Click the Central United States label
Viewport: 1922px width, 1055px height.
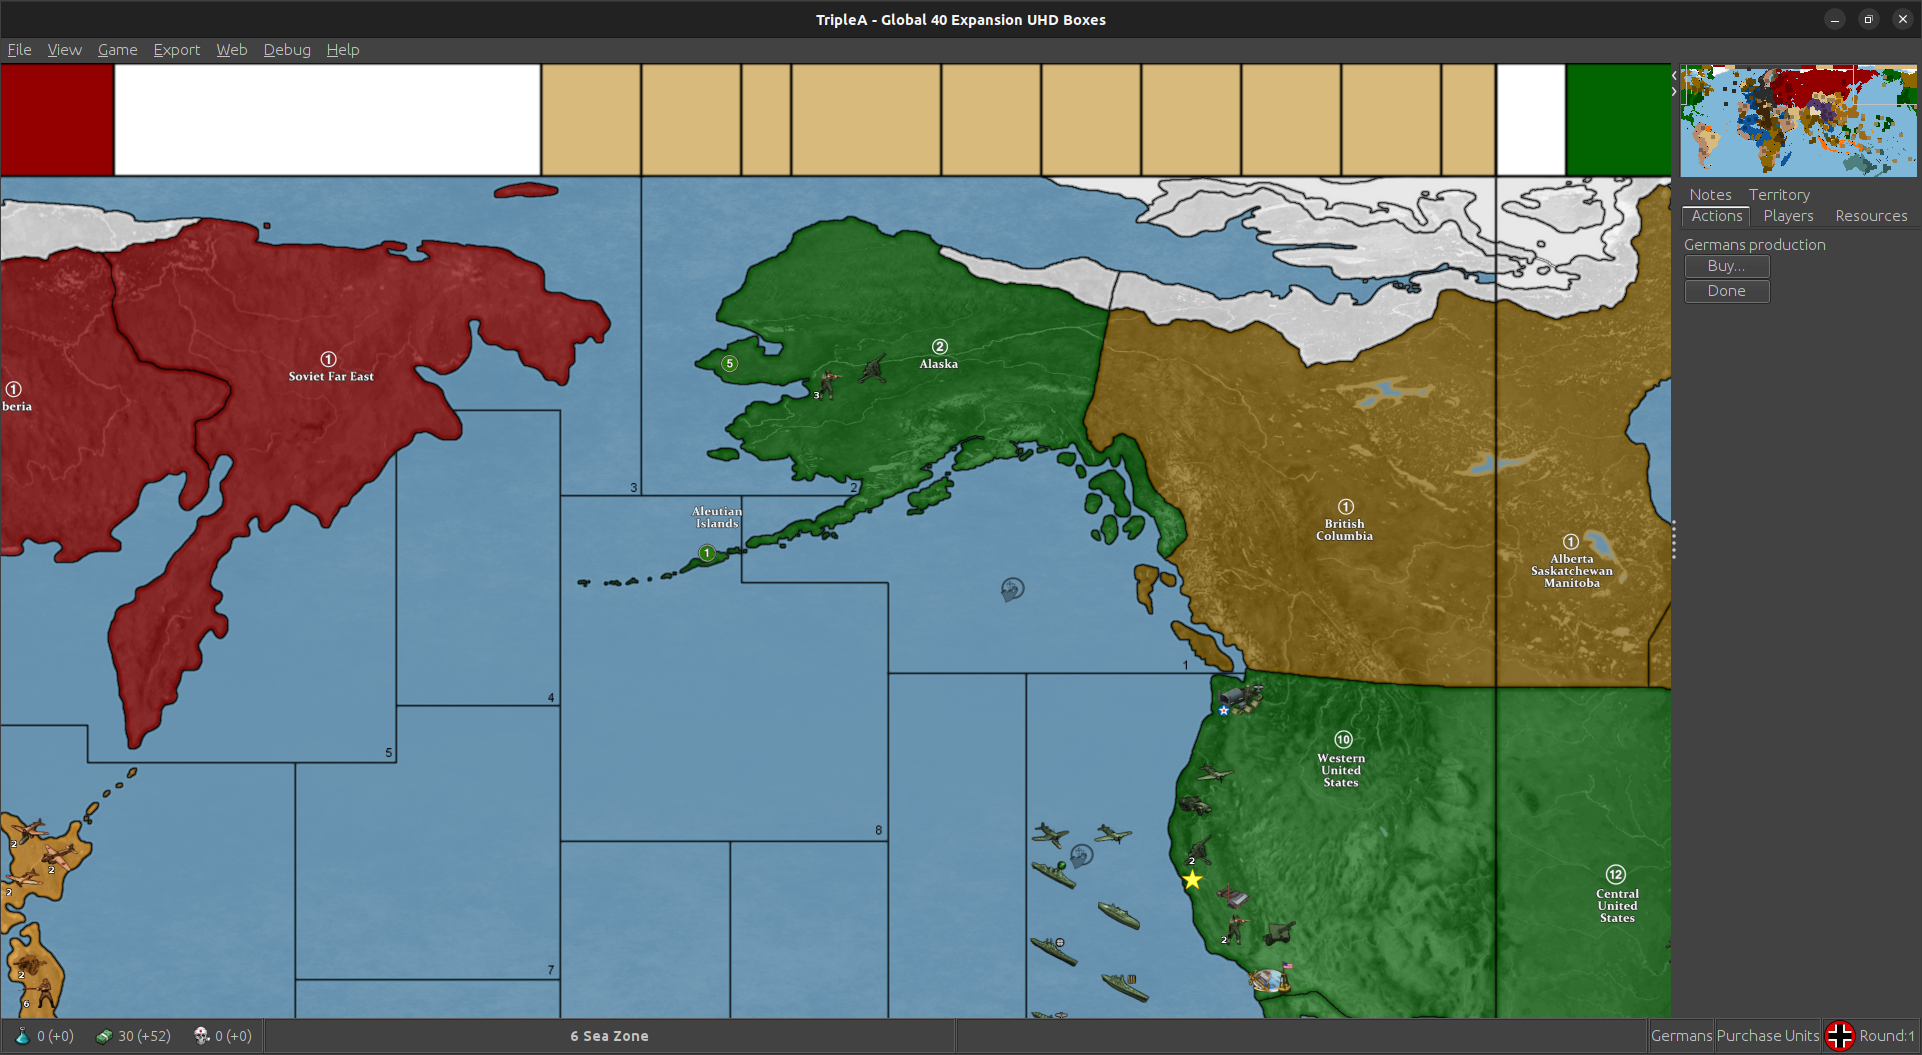click(1617, 906)
